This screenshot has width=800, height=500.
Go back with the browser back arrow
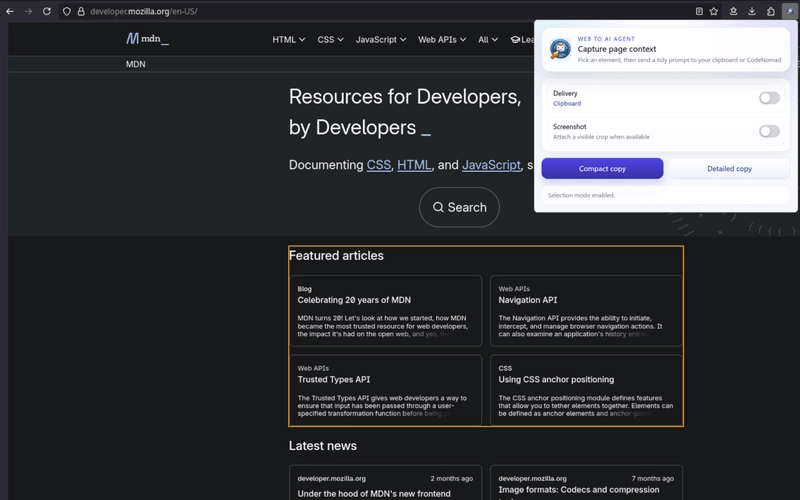point(10,11)
